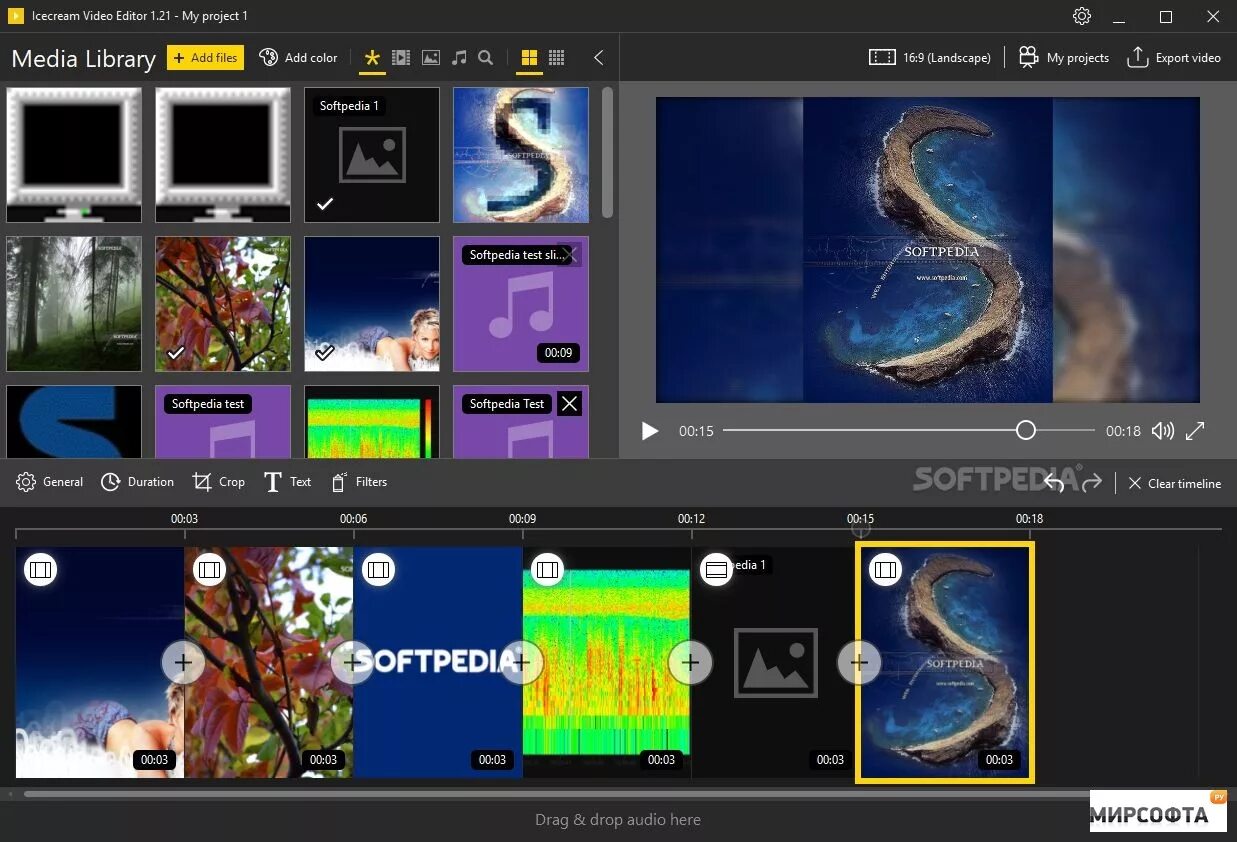Remove Softpedia Test audio item with X
Screen dimensions: 1237x842
(569, 404)
